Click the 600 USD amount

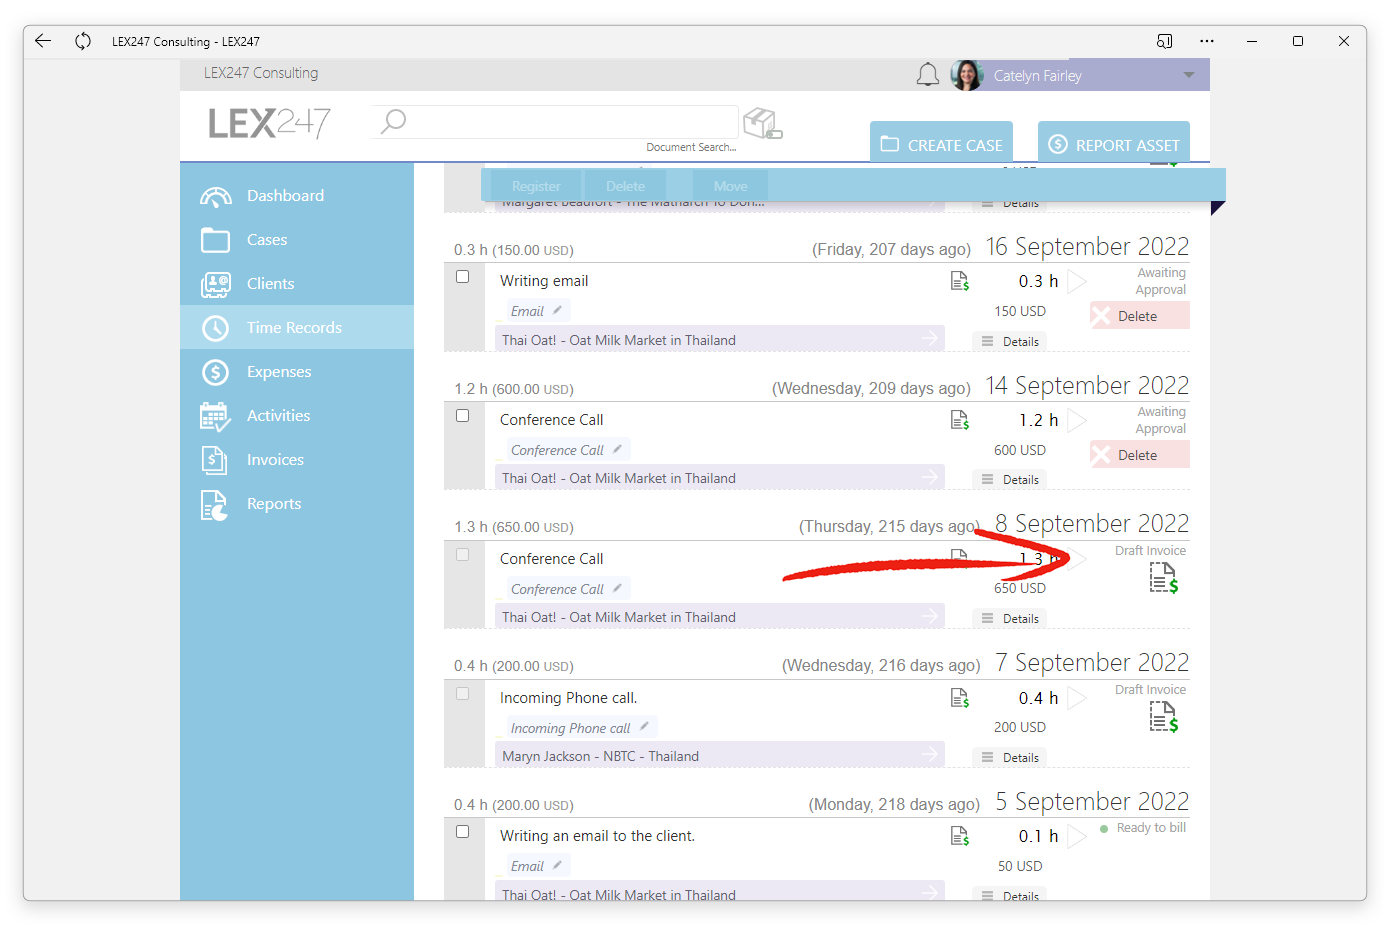1020,450
